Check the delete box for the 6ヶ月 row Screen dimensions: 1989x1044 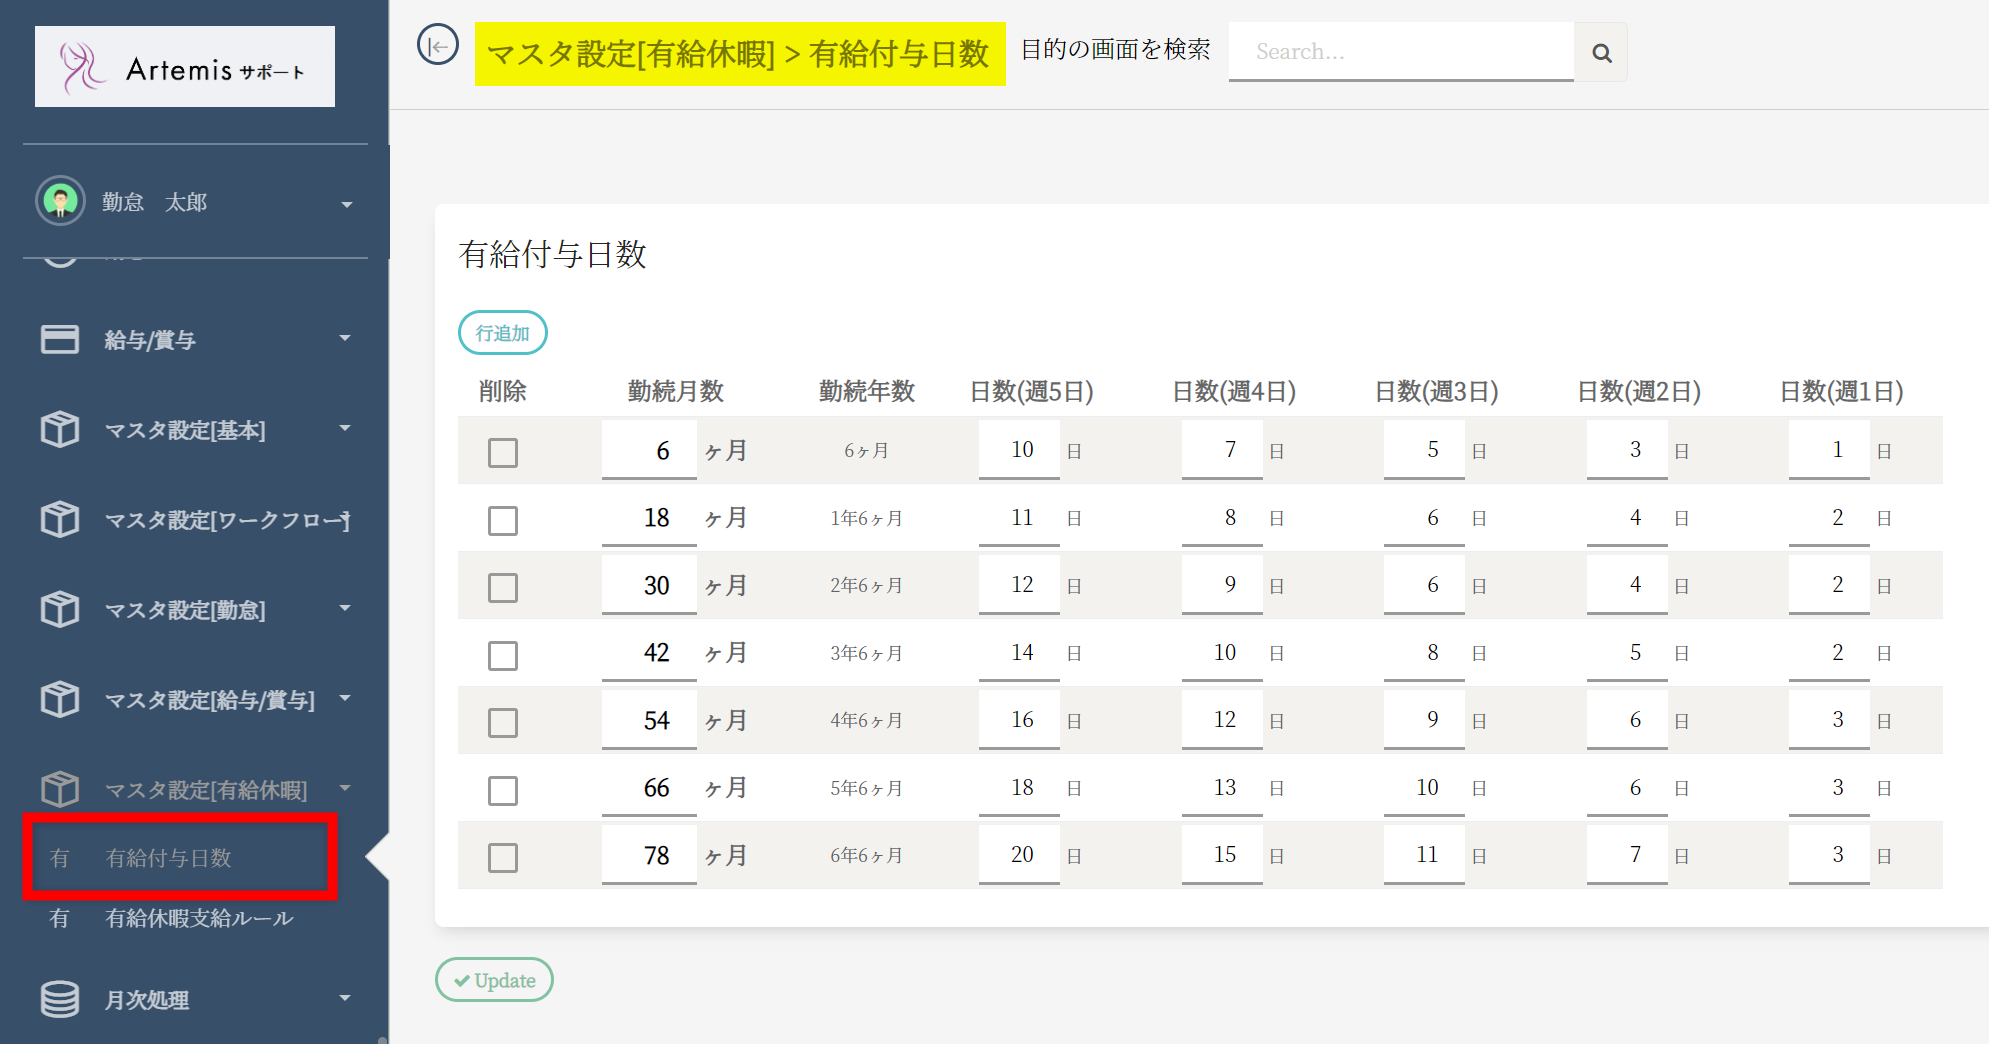(503, 452)
